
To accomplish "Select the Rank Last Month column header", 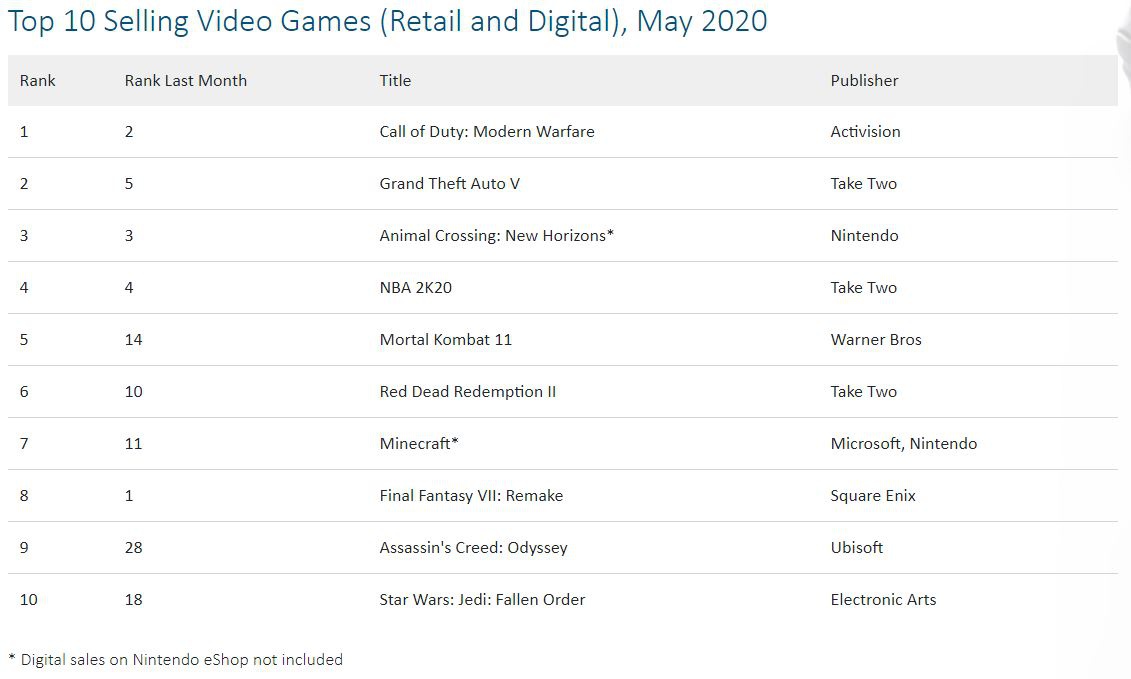I will (x=185, y=81).
